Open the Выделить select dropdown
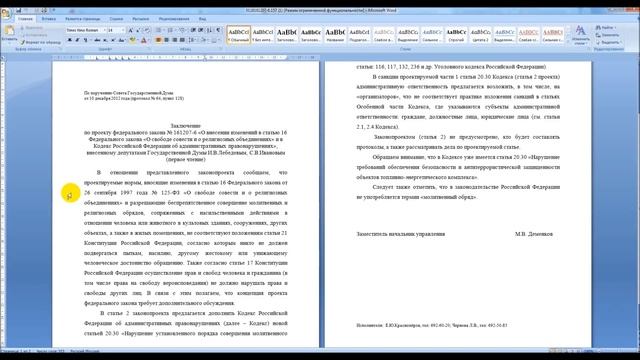Image resolution: width=640 pixels, height=360 pixels. coord(609,42)
